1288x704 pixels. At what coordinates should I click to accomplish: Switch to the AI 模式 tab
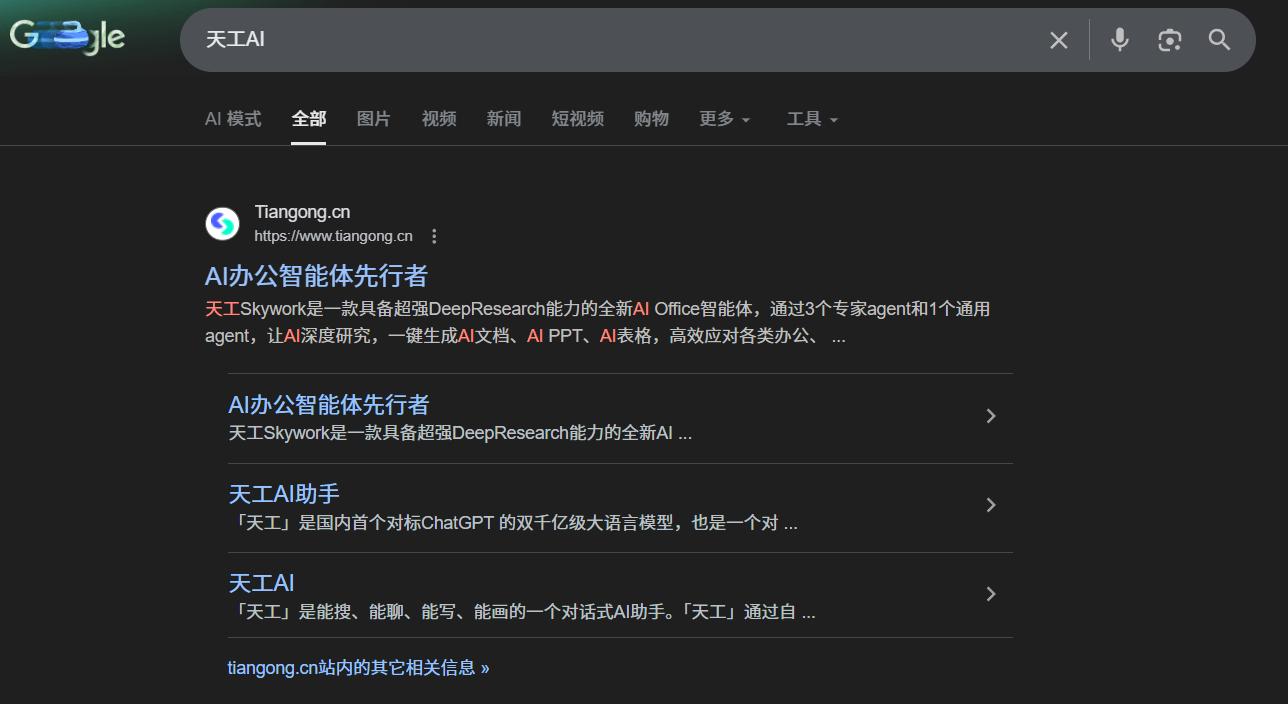tap(233, 119)
